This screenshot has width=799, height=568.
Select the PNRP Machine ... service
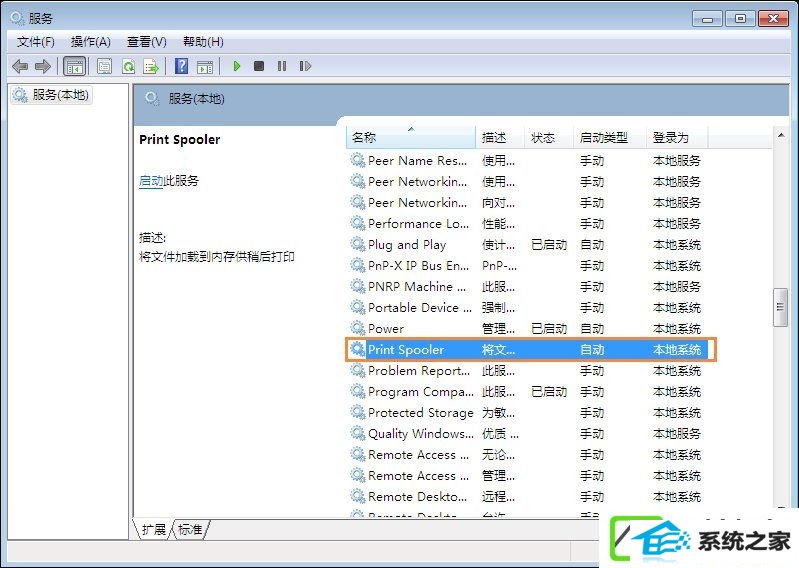(x=527, y=287)
